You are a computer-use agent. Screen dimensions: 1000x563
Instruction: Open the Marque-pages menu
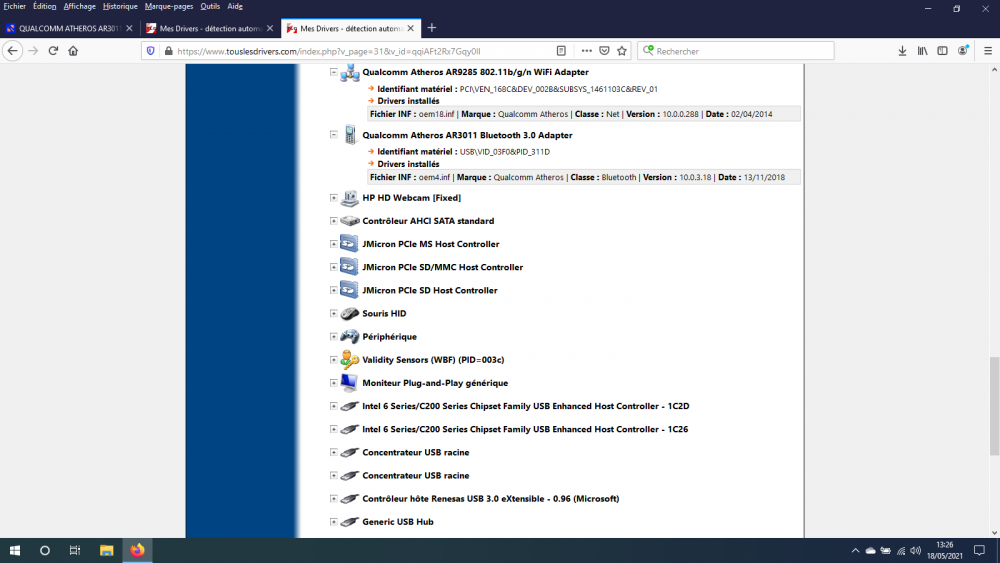coord(169,6)
